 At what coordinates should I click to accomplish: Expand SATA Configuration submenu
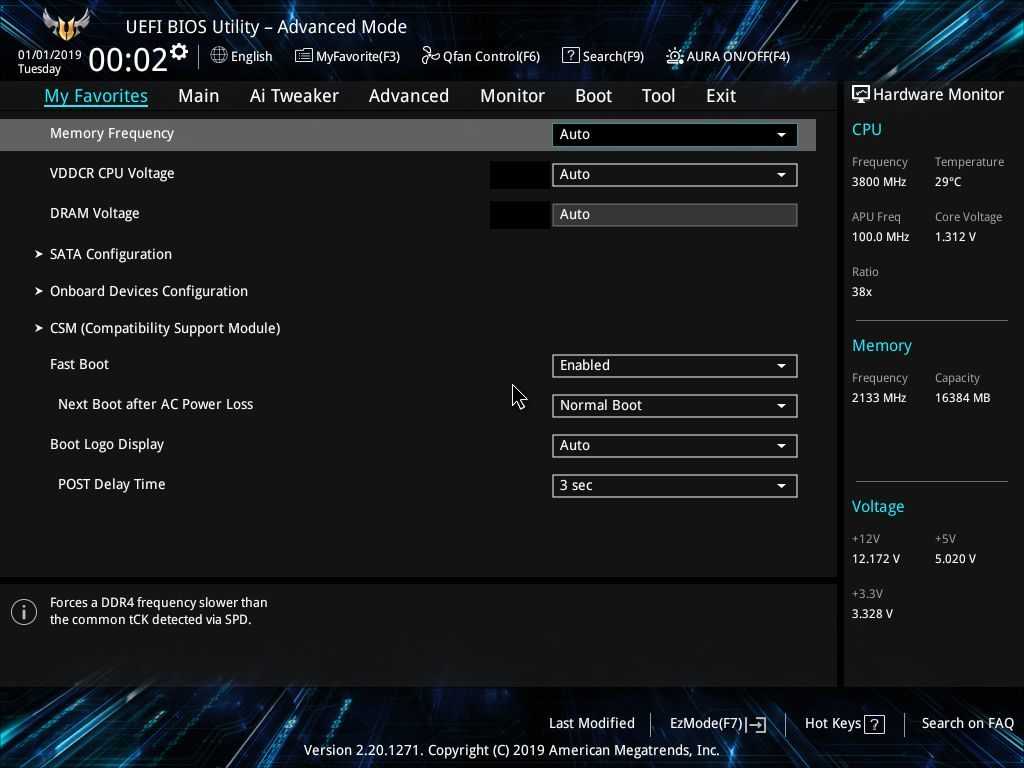tap(110, 254)
